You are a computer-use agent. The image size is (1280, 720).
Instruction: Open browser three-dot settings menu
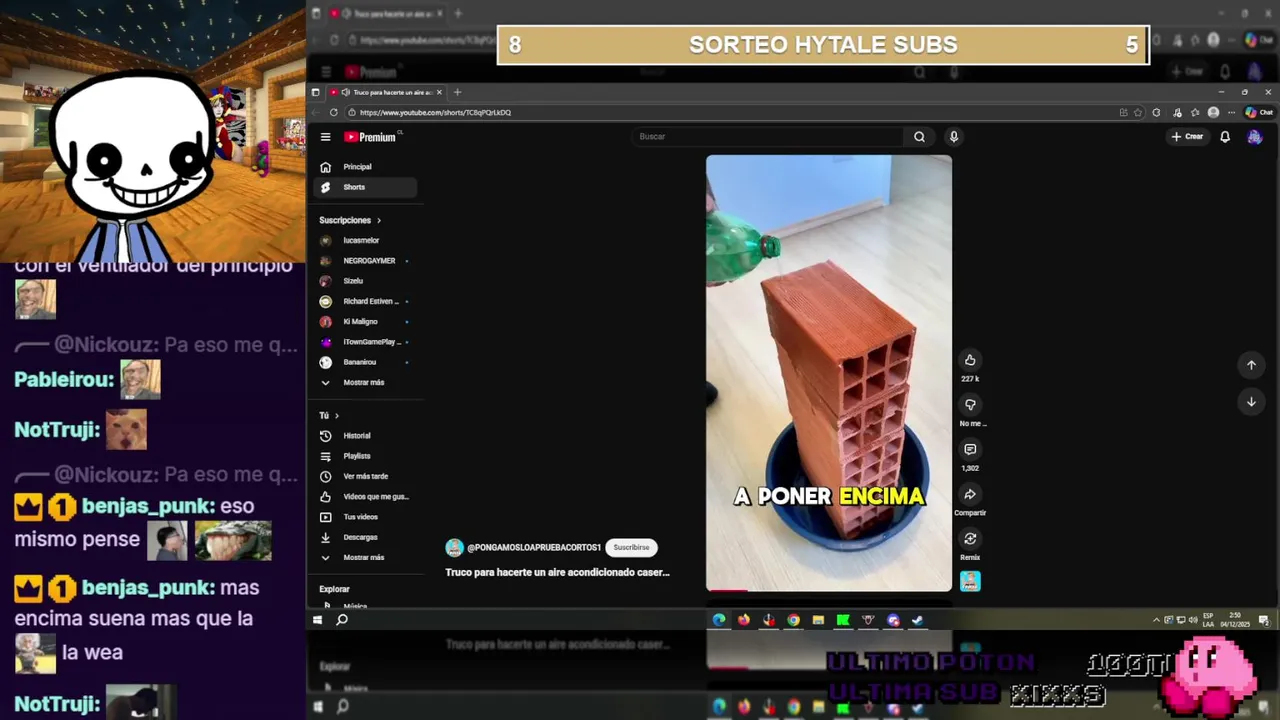(x=1231, y=112)
